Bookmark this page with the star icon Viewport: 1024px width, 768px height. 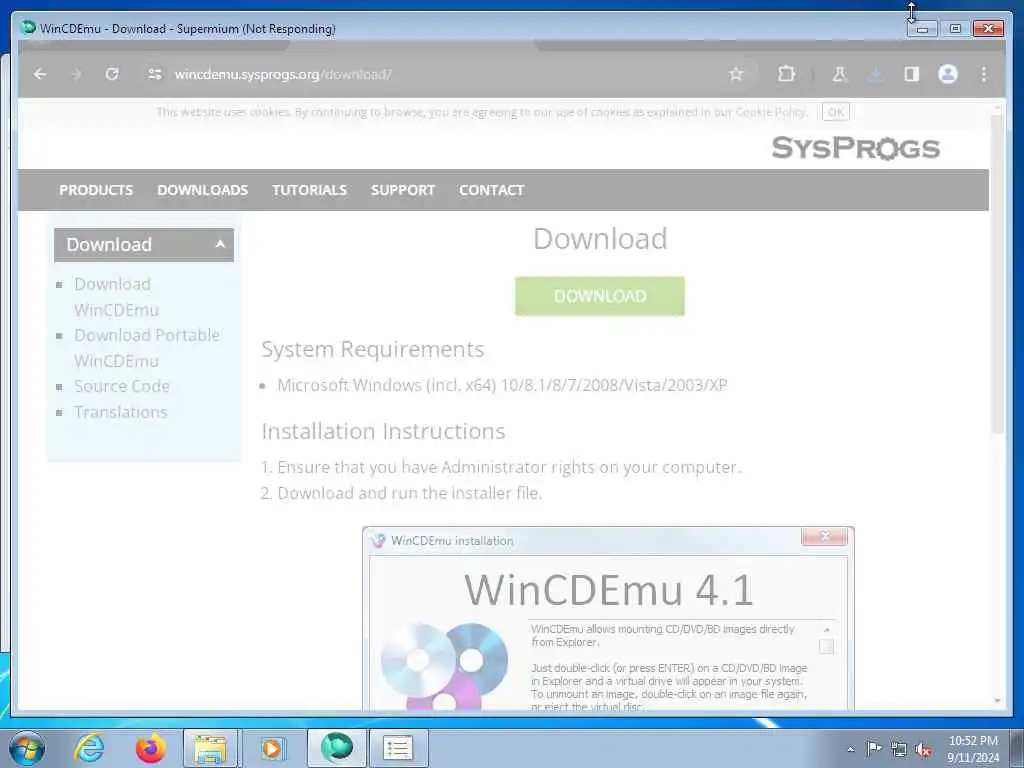pyautogui.click(x=736, y=74)
